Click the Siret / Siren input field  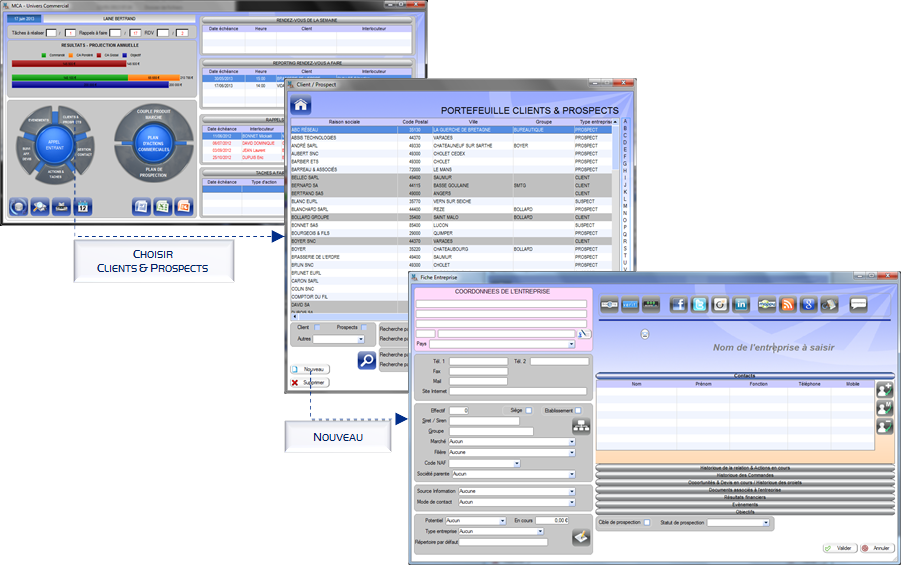tap(484, 421)
